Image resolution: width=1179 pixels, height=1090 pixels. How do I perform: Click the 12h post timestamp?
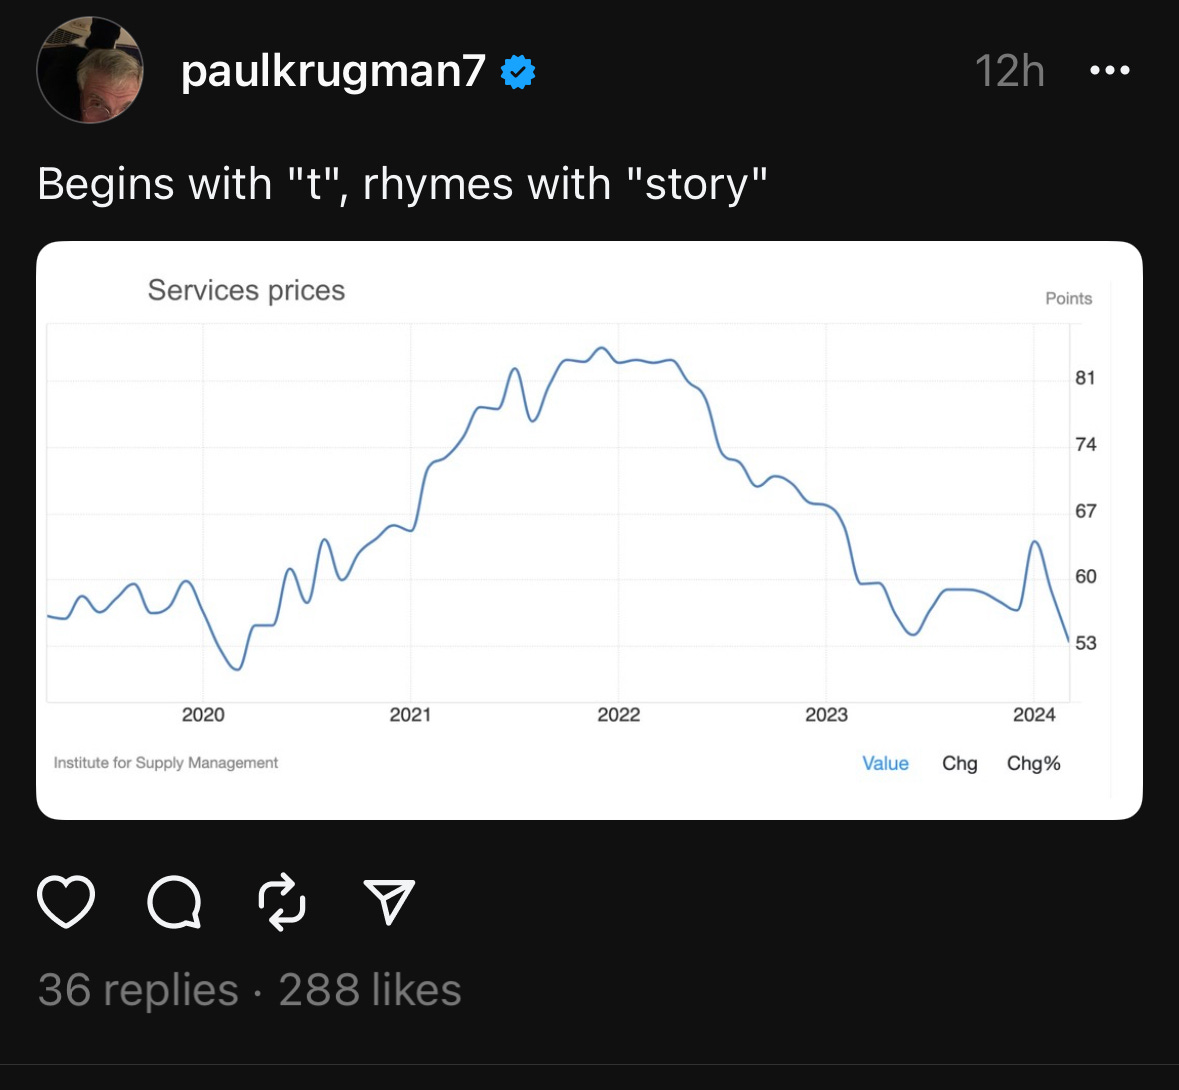point(1010,71)
